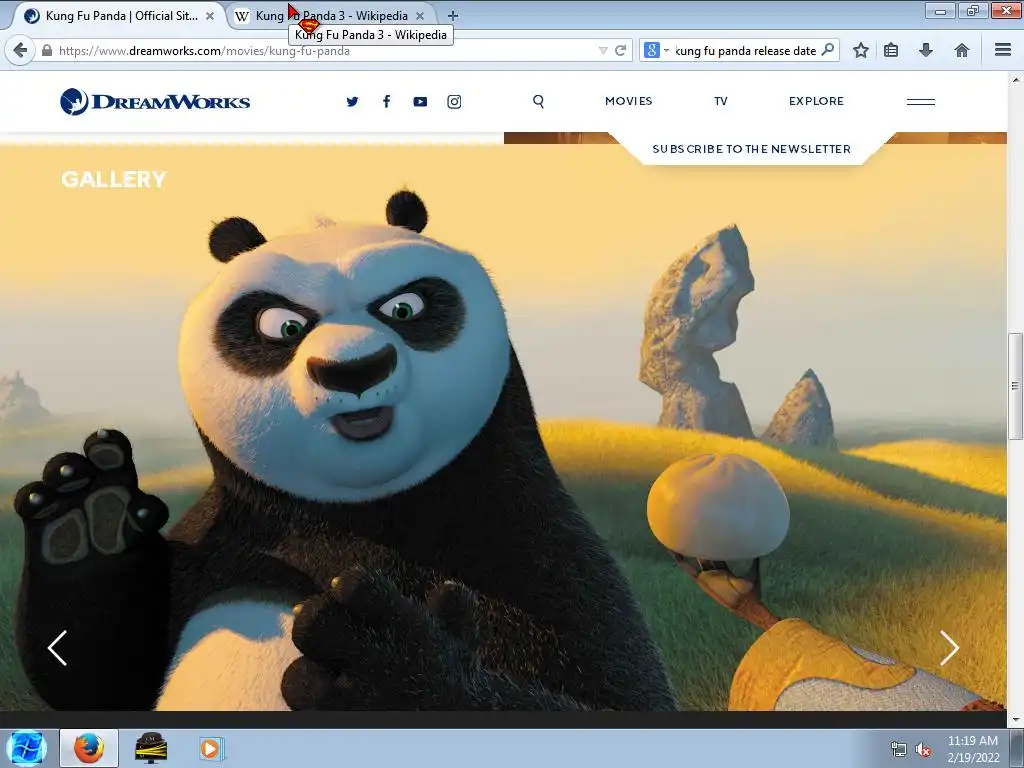The height and width of the screenshot is (768, 1024).
Task: Reload the page with refresh icon
Action: 620,50
